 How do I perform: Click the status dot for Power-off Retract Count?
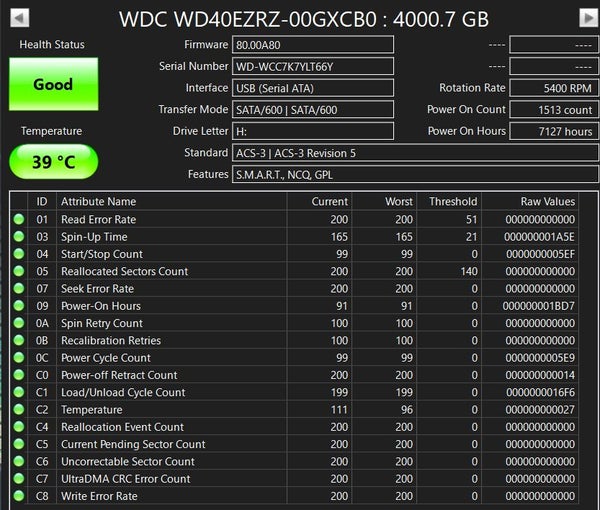(x=19, y=375)
